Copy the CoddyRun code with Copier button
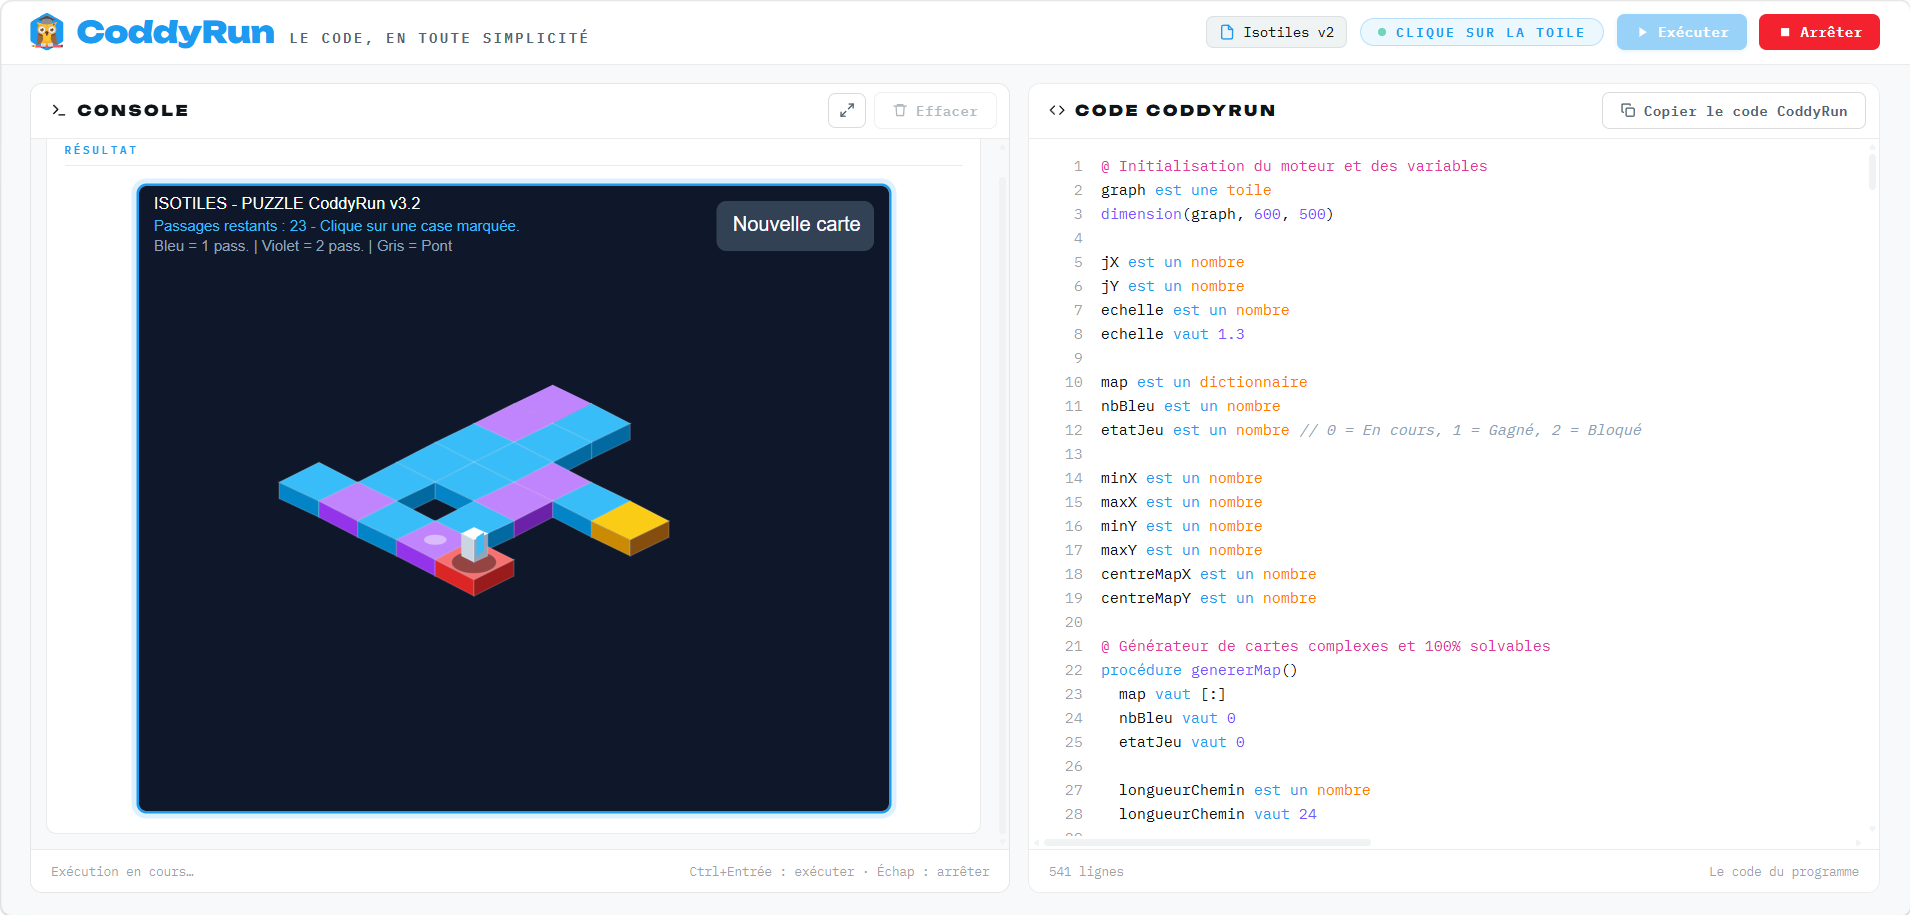The height and width of the screenshot is (915, 1910). [x=1733, y=111]
